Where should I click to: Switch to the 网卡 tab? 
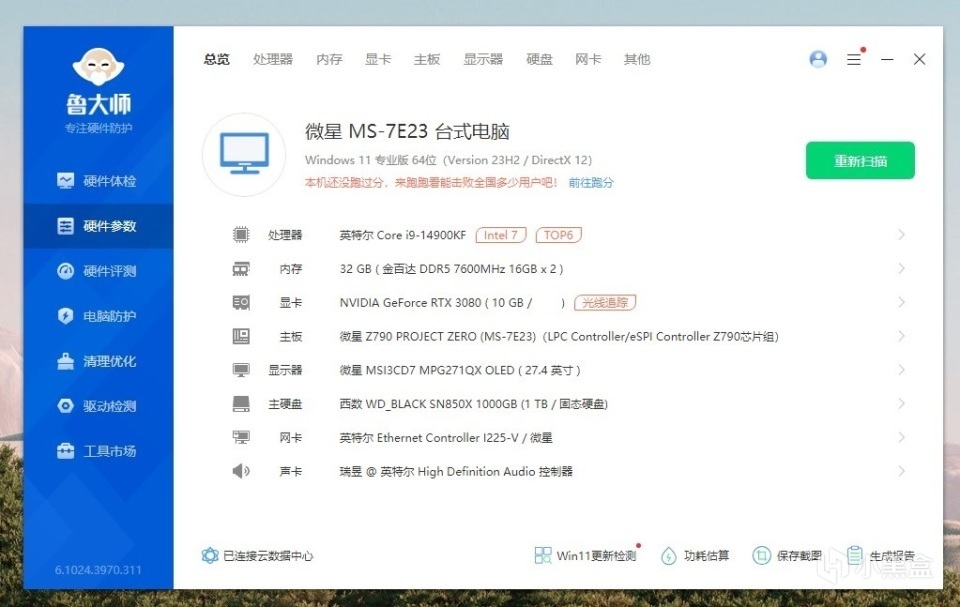[588, 59]
